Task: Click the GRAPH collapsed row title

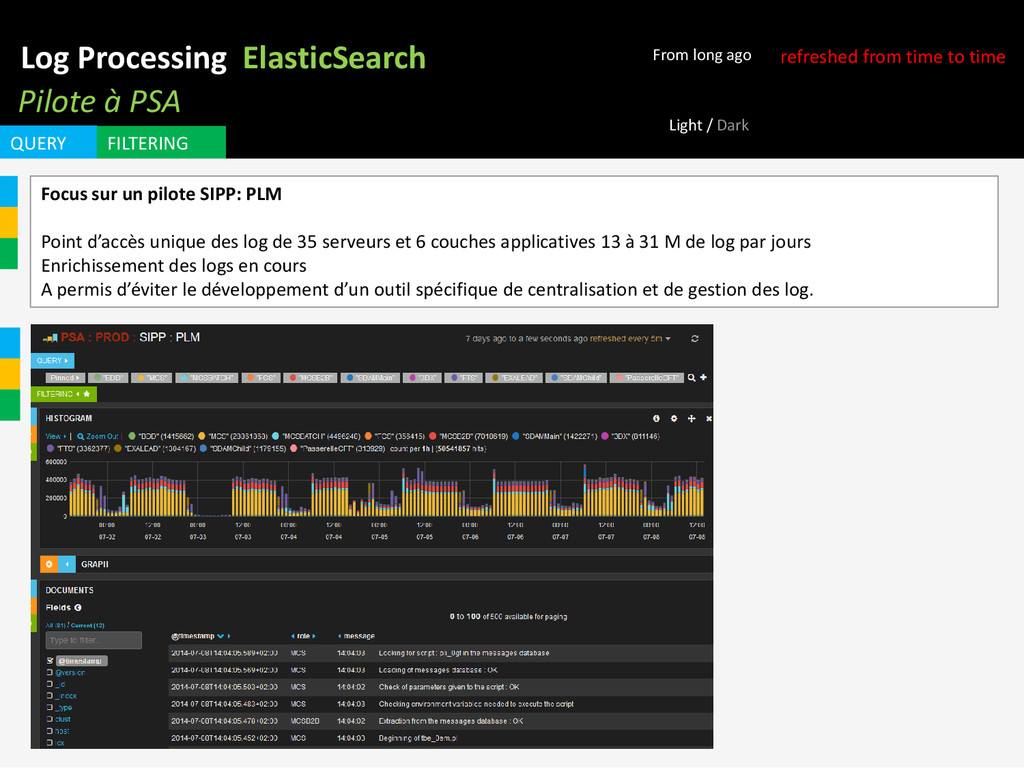Action: click(95, 564)
